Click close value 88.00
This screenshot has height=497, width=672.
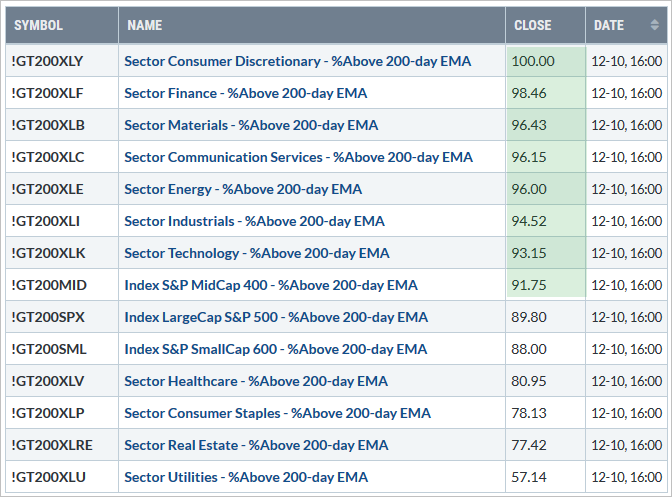tap(529, 349)
